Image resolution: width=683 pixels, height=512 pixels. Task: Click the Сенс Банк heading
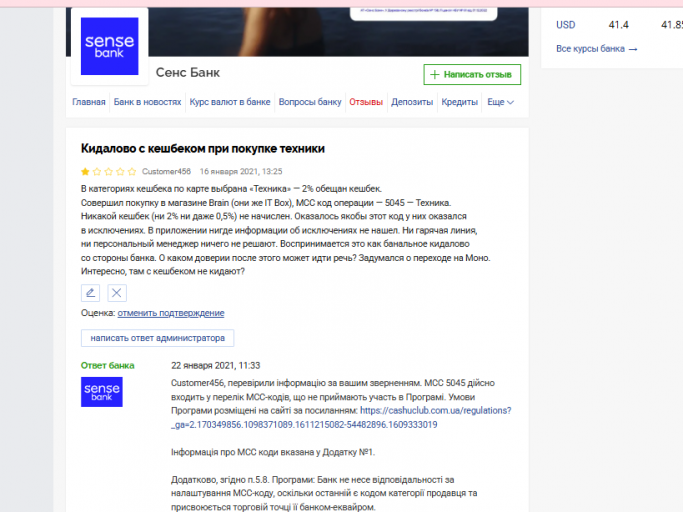[188, 72]
